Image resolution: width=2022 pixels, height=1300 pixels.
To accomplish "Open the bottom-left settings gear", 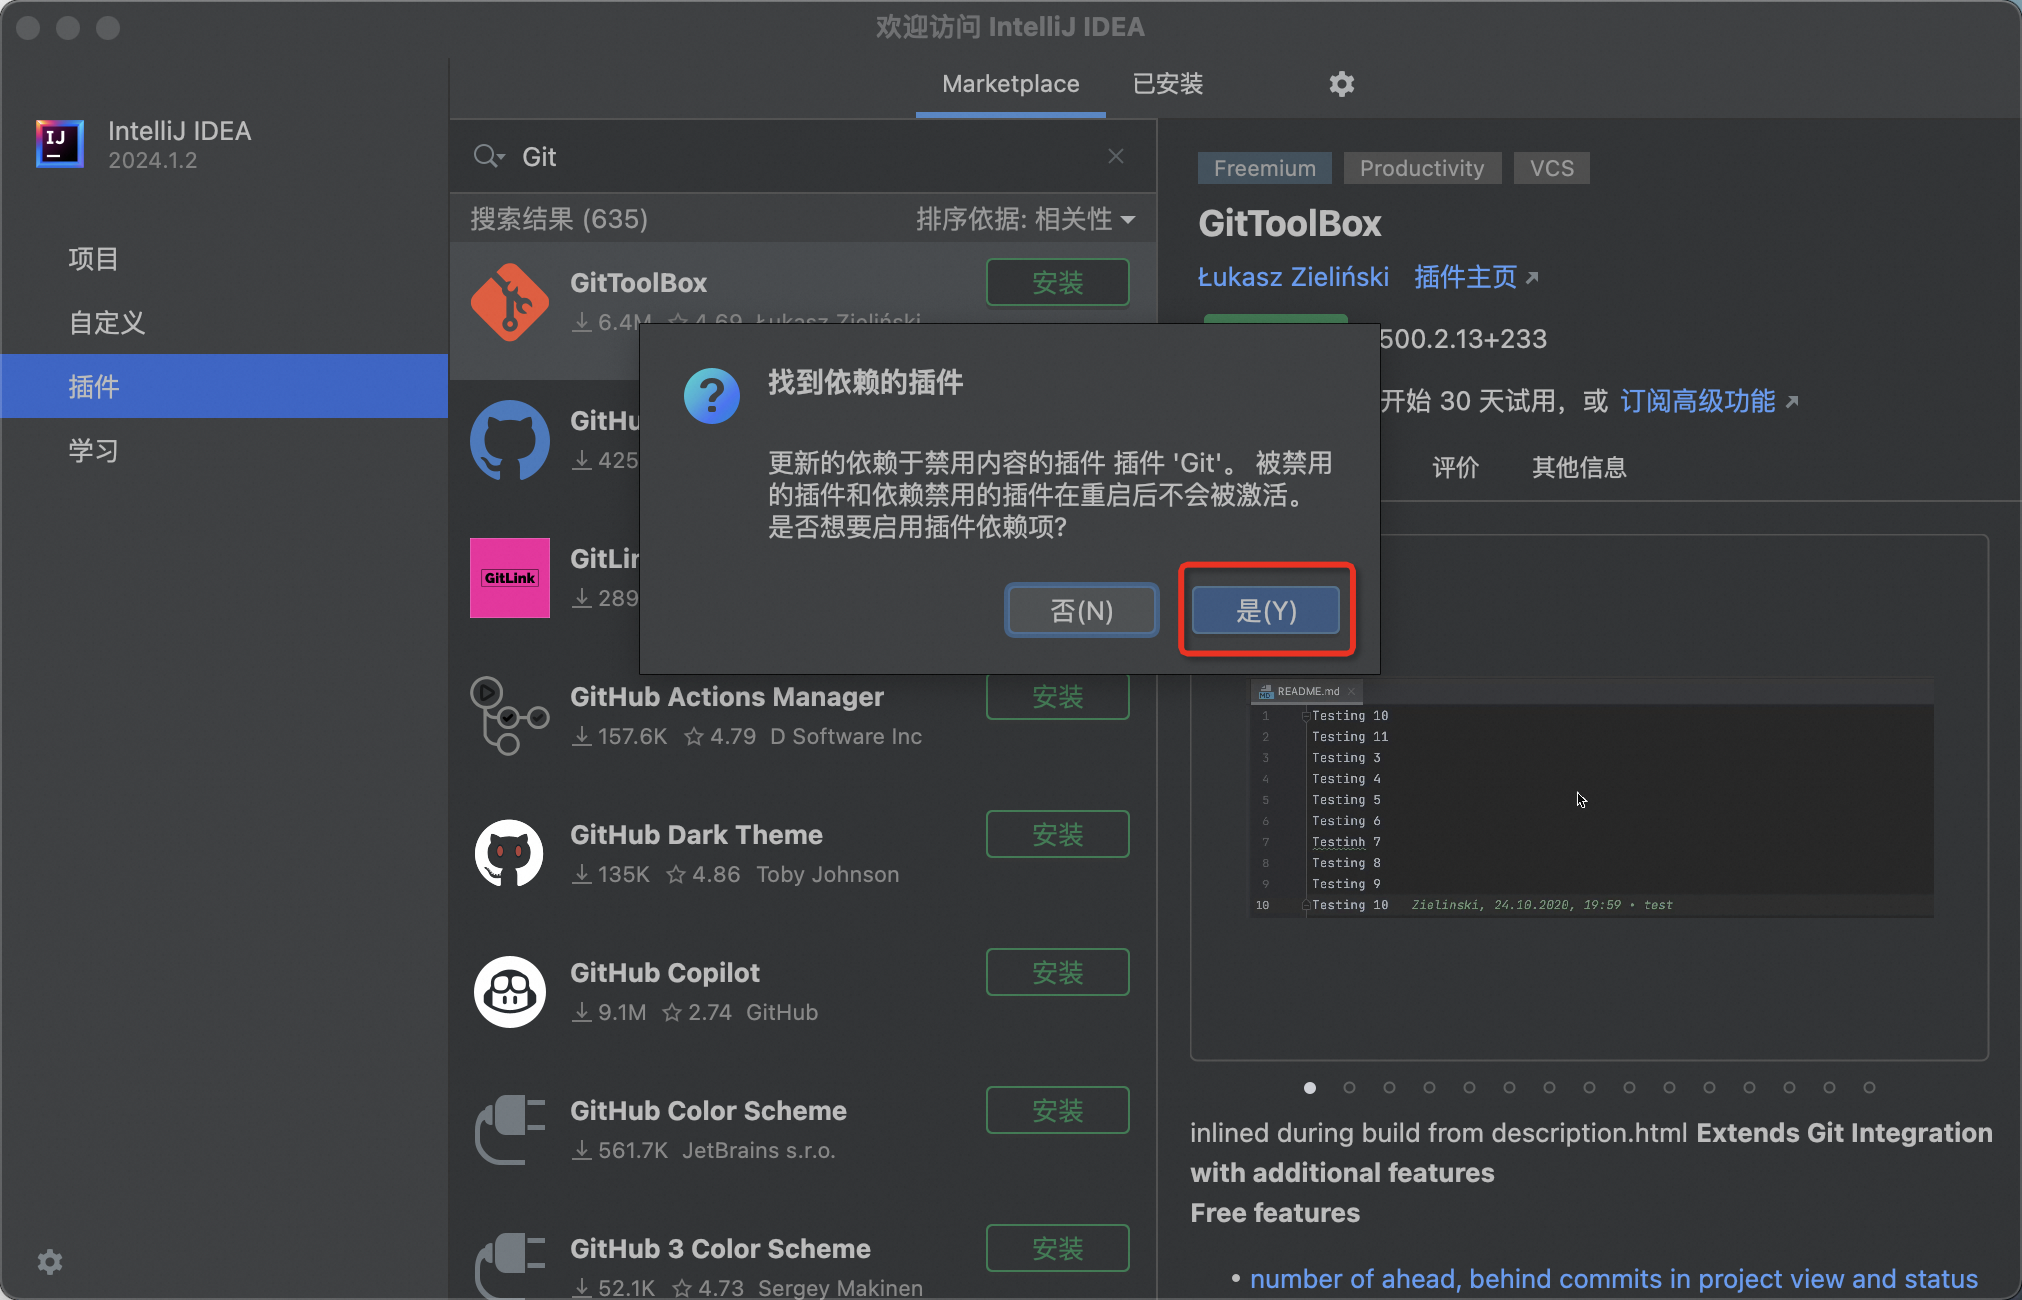I will (x=50, y=1262).
